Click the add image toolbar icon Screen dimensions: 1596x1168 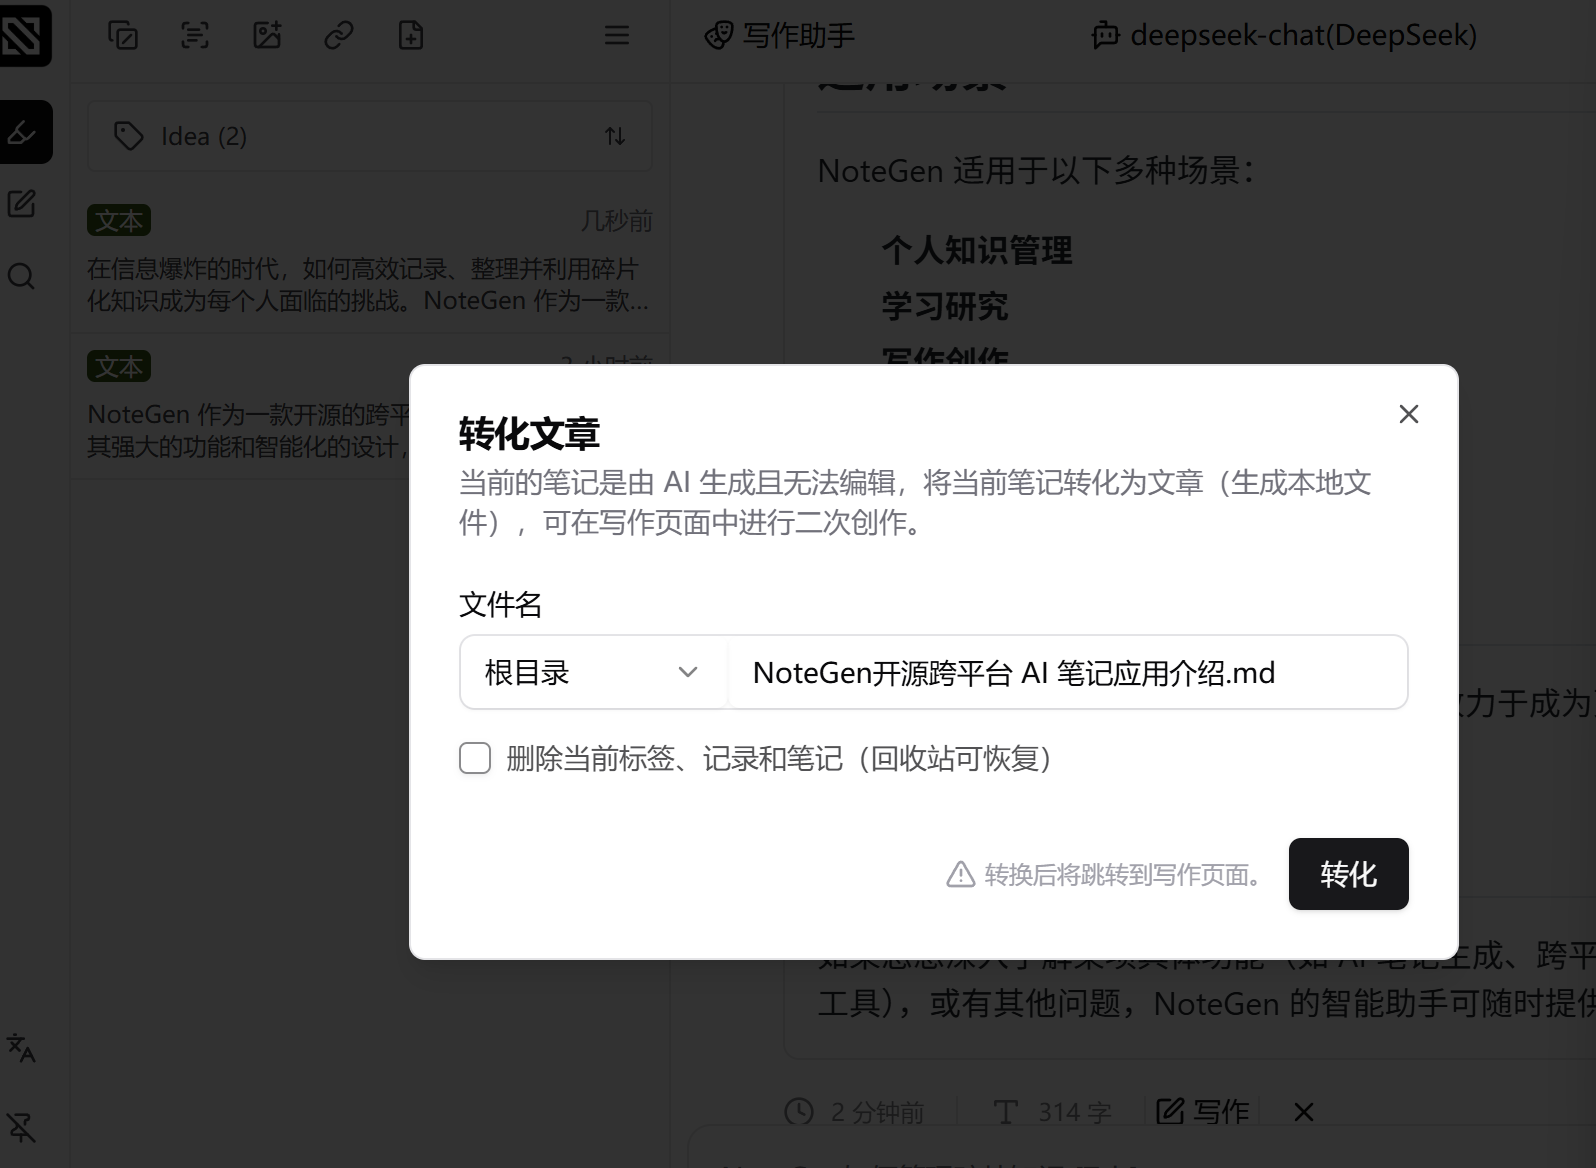point(267,36)
